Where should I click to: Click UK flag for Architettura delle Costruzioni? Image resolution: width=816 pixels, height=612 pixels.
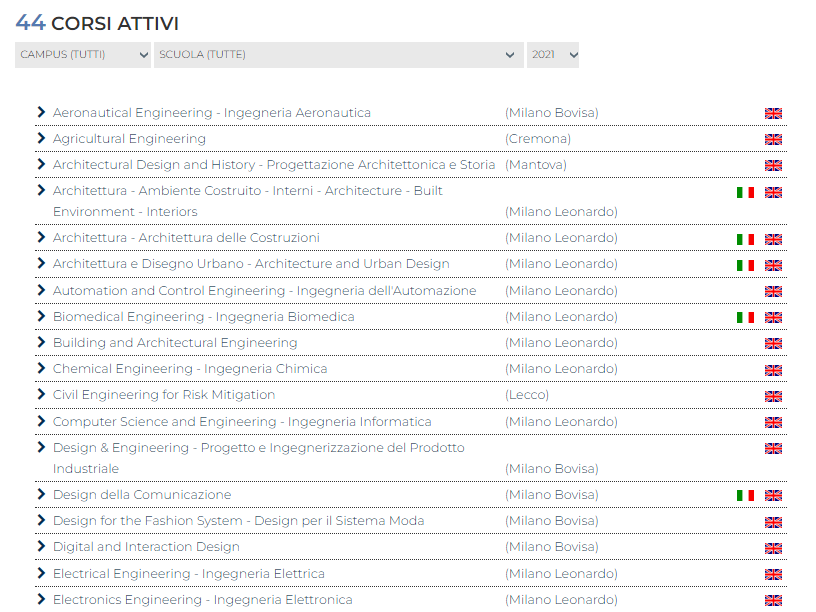click(x=773, y=239)
